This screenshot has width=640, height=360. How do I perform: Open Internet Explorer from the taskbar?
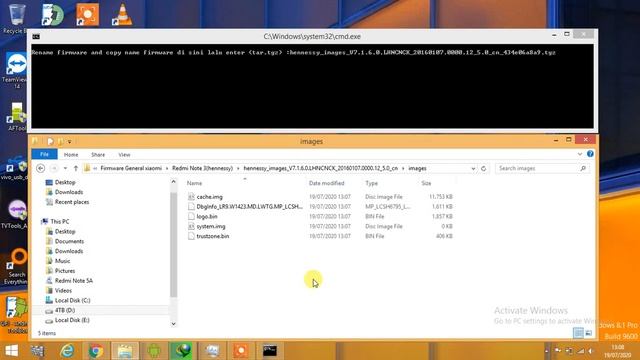click(67, 351)
